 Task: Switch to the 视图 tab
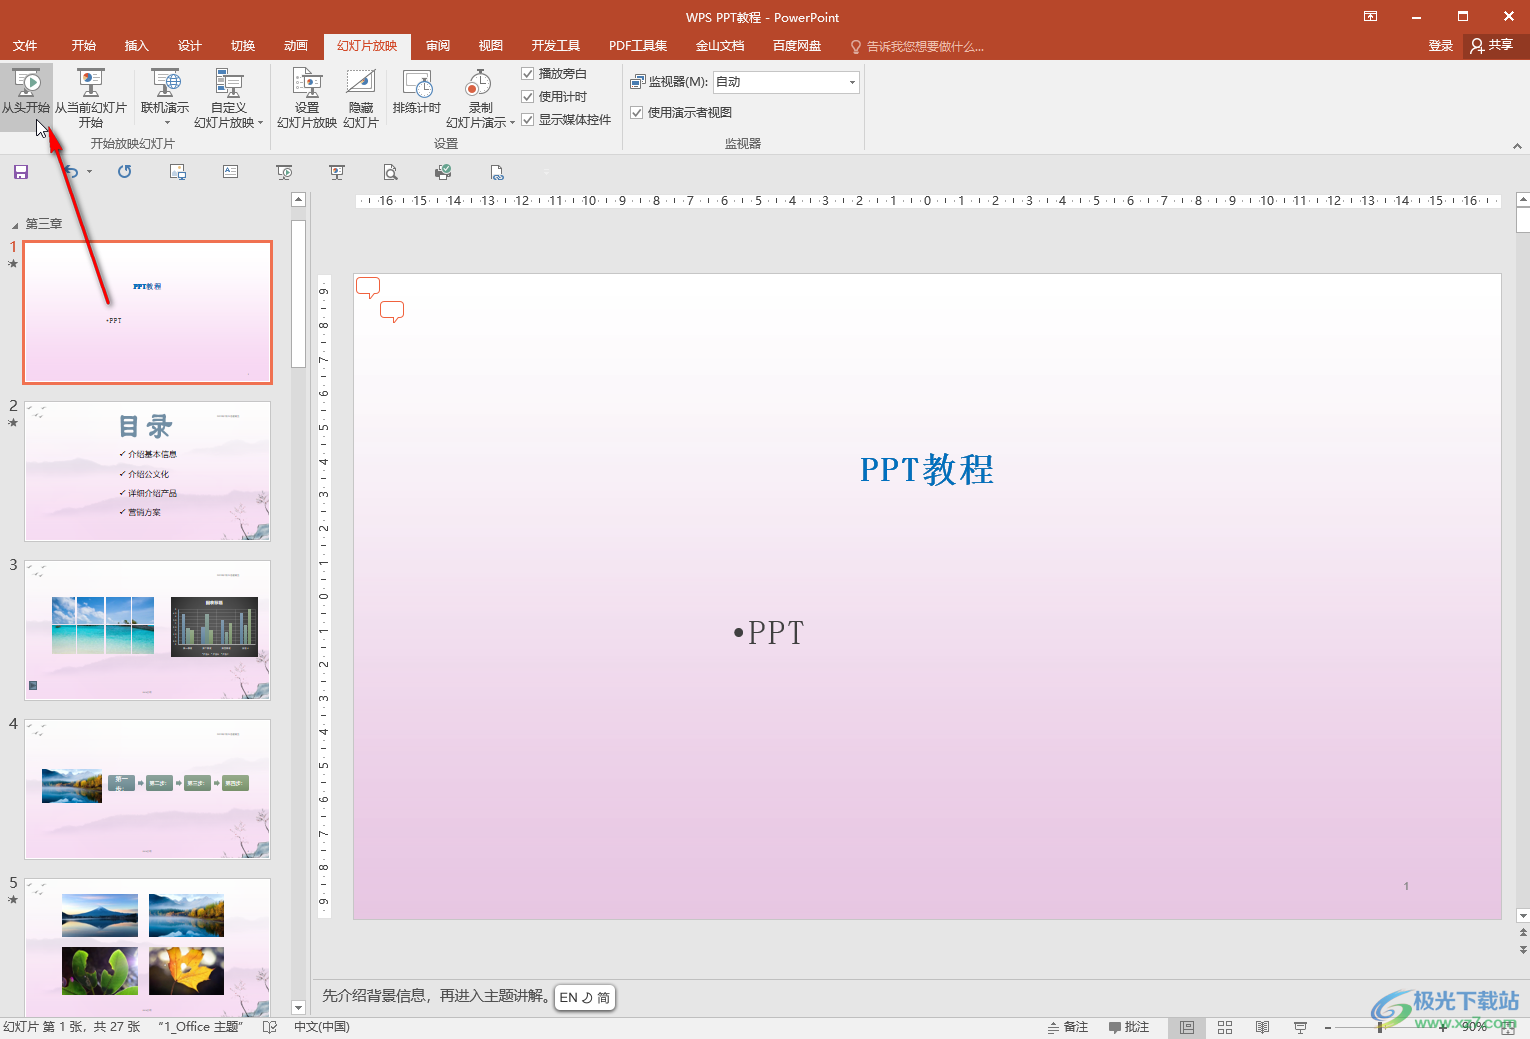491,46
